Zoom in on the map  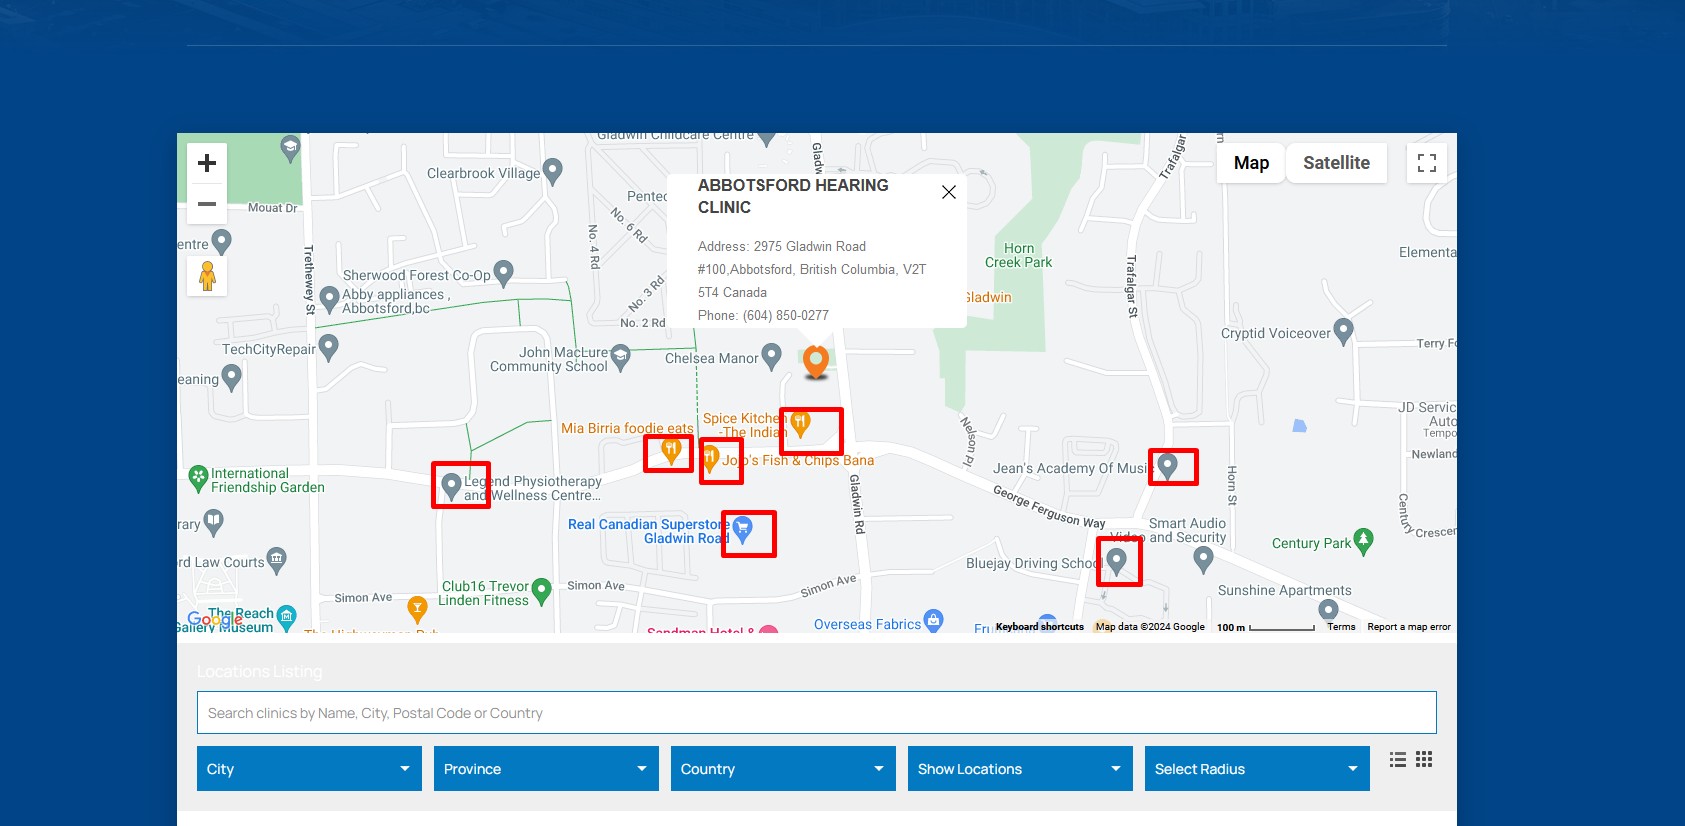pos(207,163)
